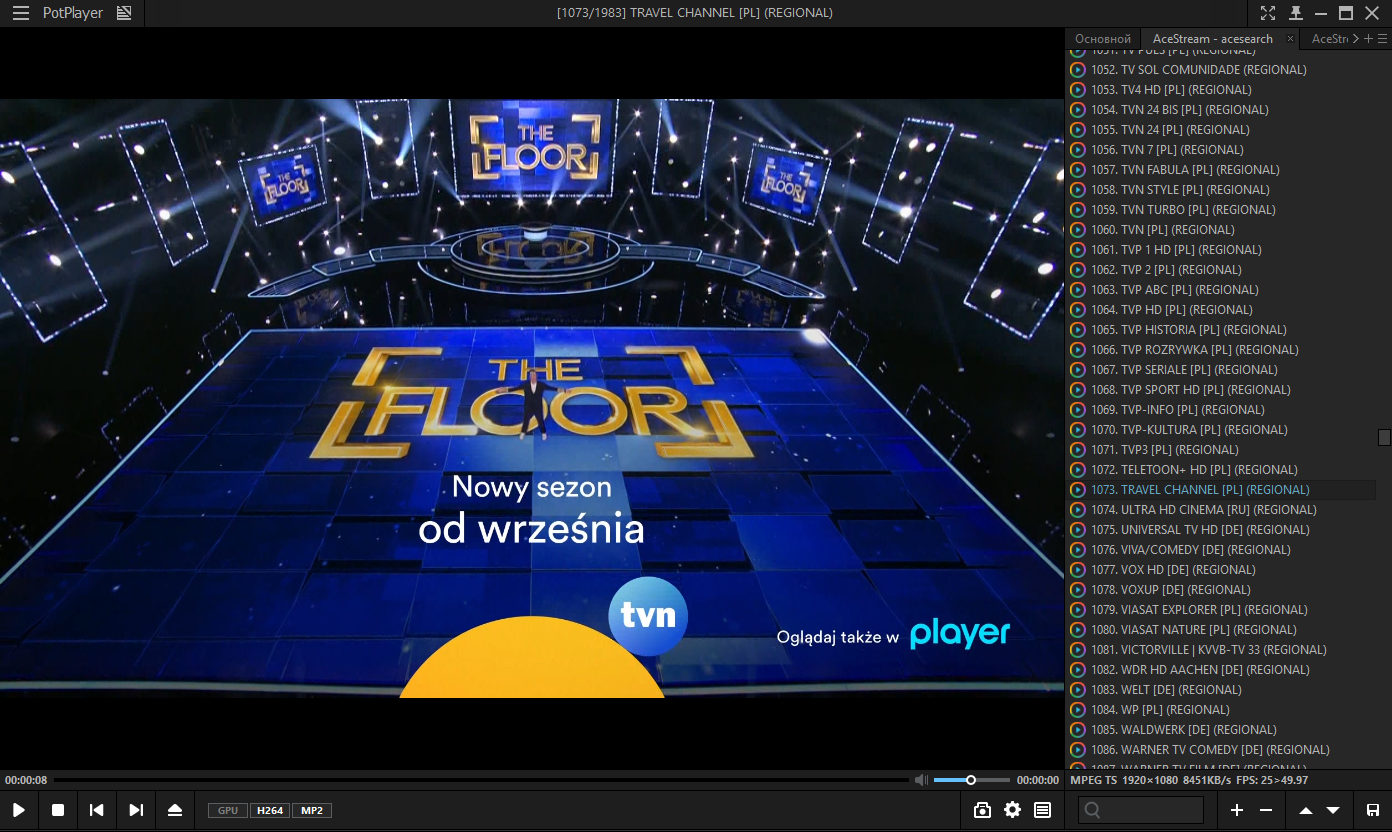Toggle fullscreen mode with the title bar arrows icon
The width and height of the screenshot is (1392, 832).
(1268, 13)
